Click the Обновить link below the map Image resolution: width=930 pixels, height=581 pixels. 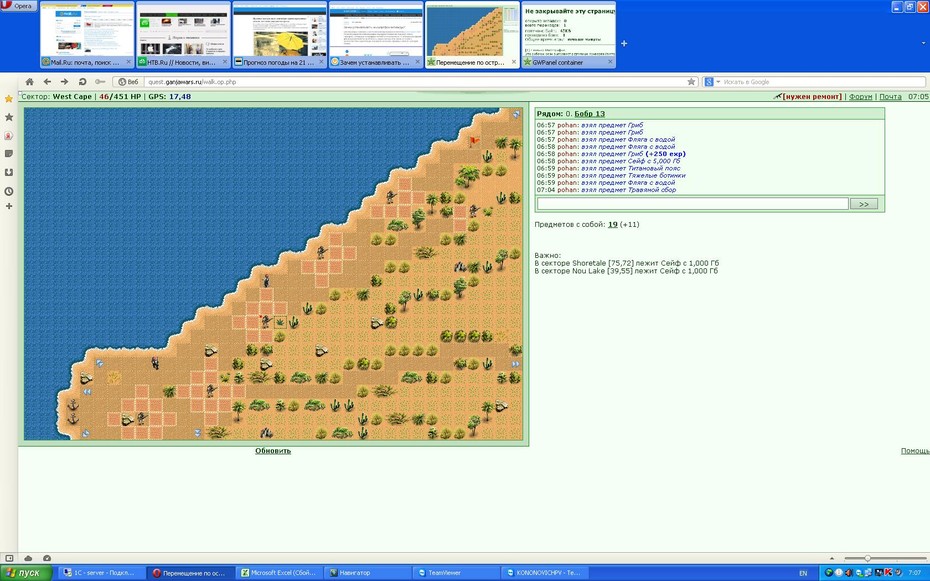click(x=273, y=451)
